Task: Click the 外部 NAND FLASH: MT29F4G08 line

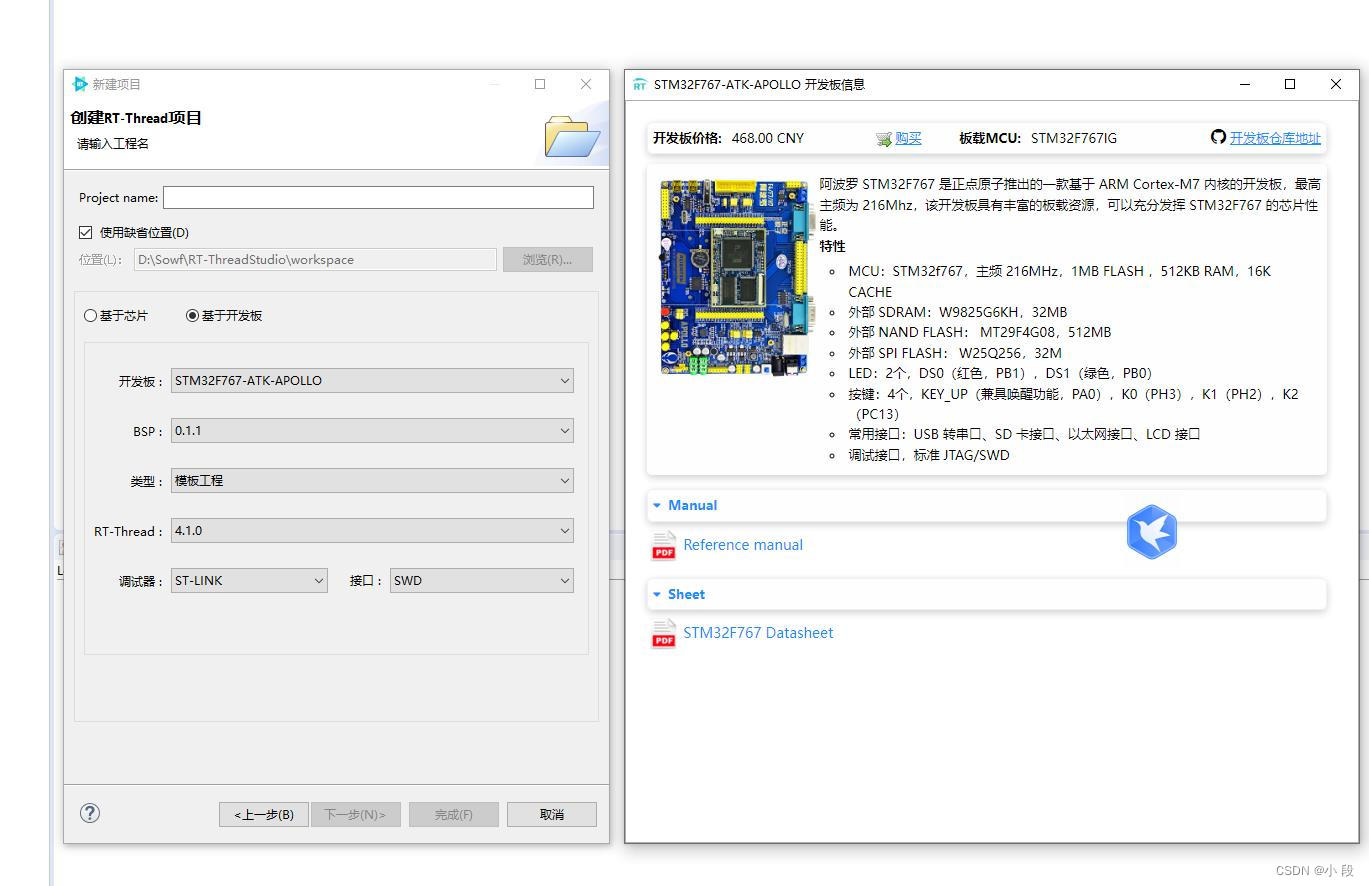Action: click(980, 332)
